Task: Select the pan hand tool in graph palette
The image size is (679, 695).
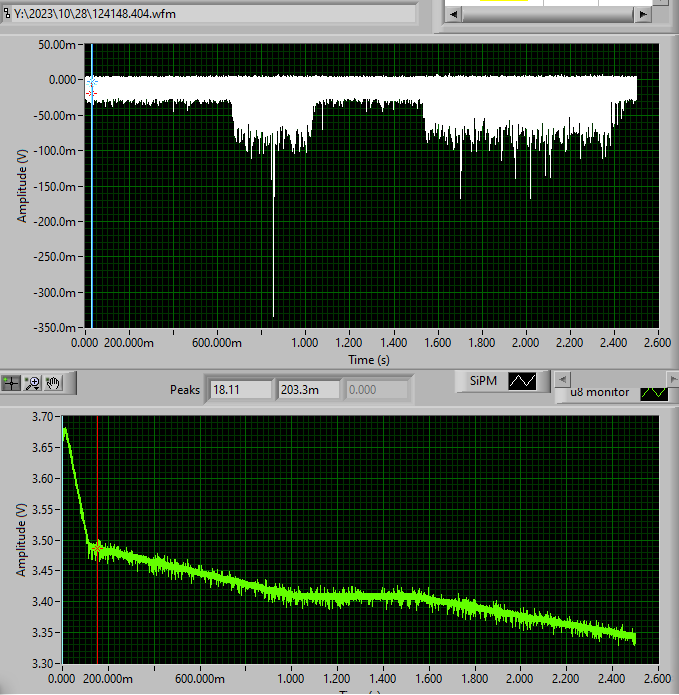Action: coord(53,383)
